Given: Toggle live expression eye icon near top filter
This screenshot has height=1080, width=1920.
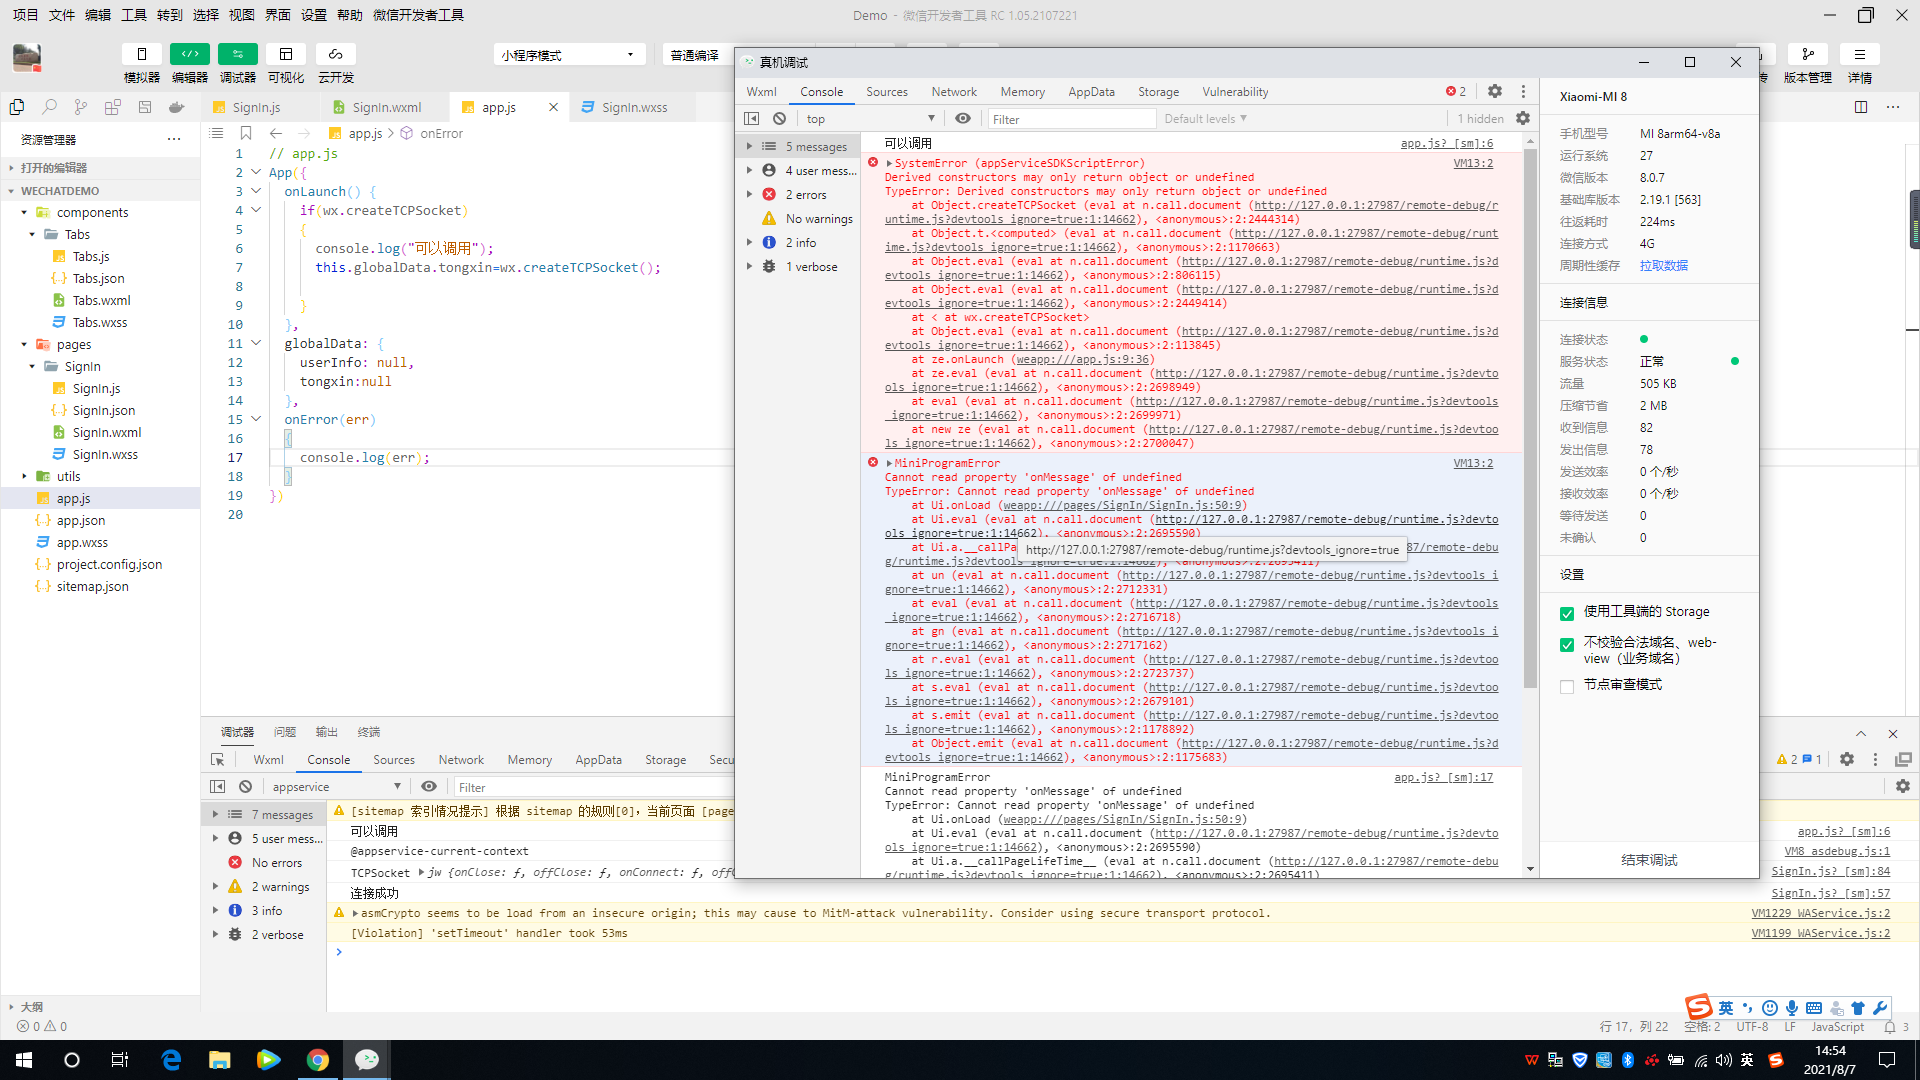Looking at the screenshot, I should (962, 118).
